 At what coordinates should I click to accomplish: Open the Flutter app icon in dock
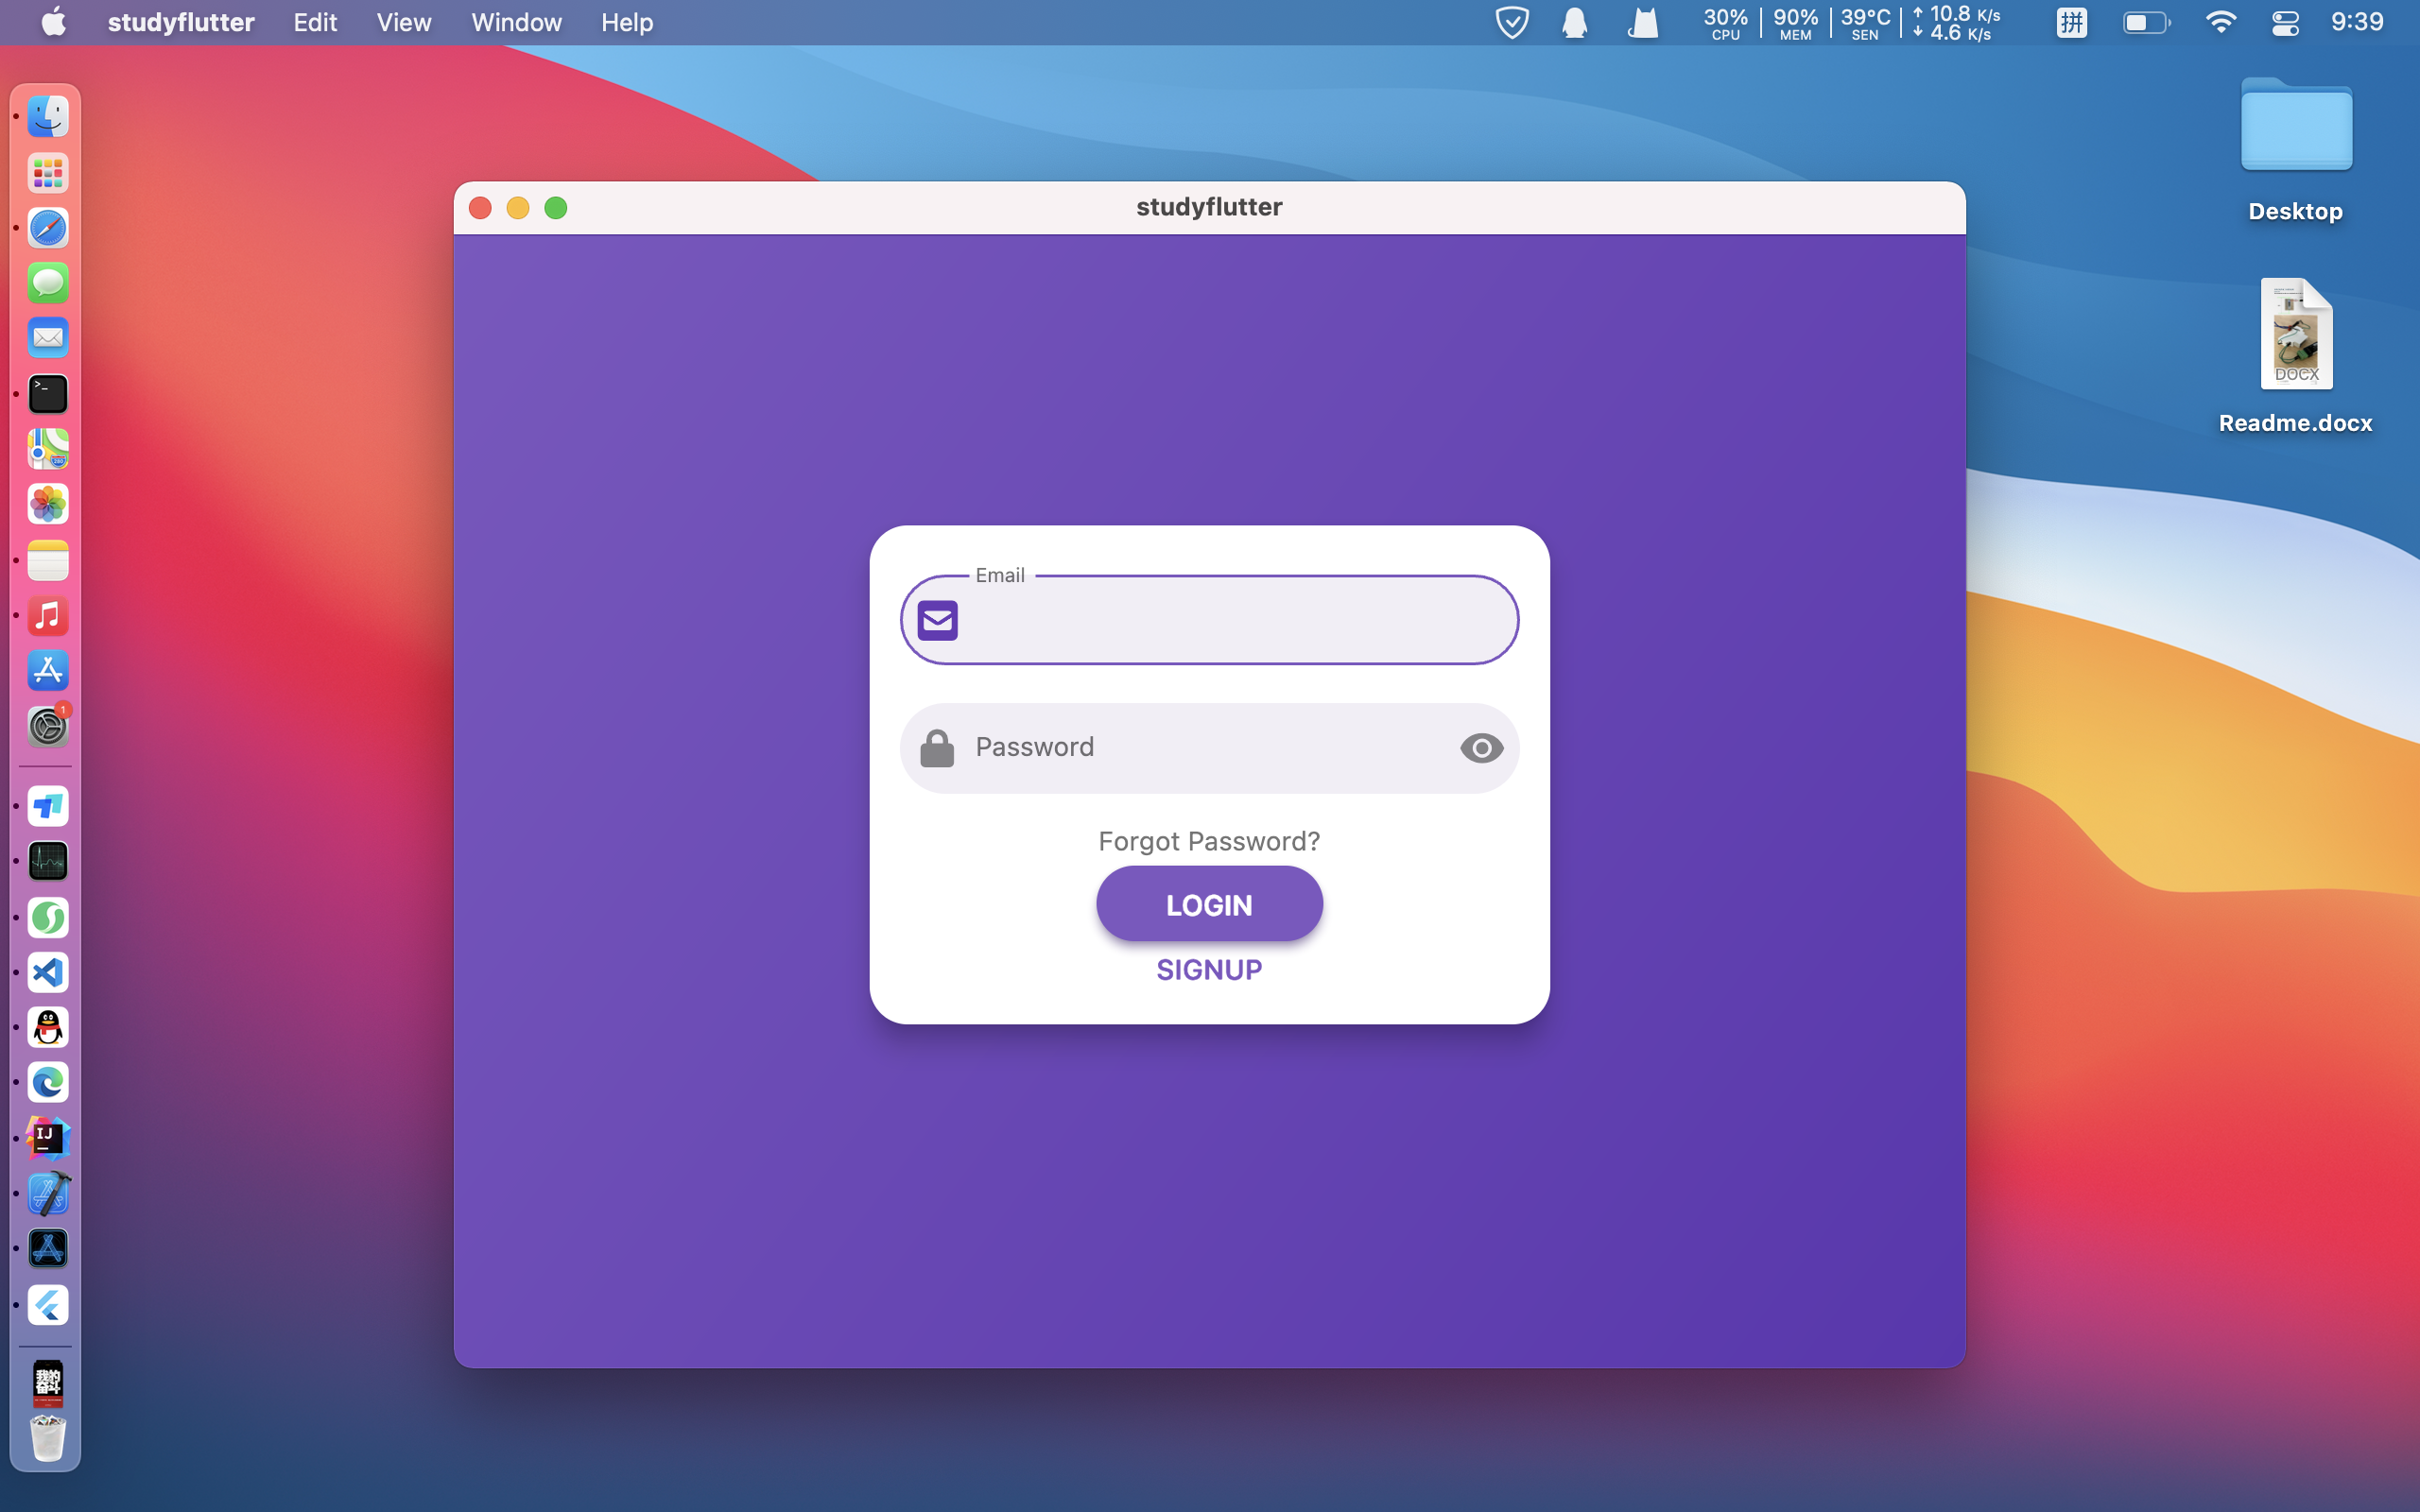(47, 1304)
